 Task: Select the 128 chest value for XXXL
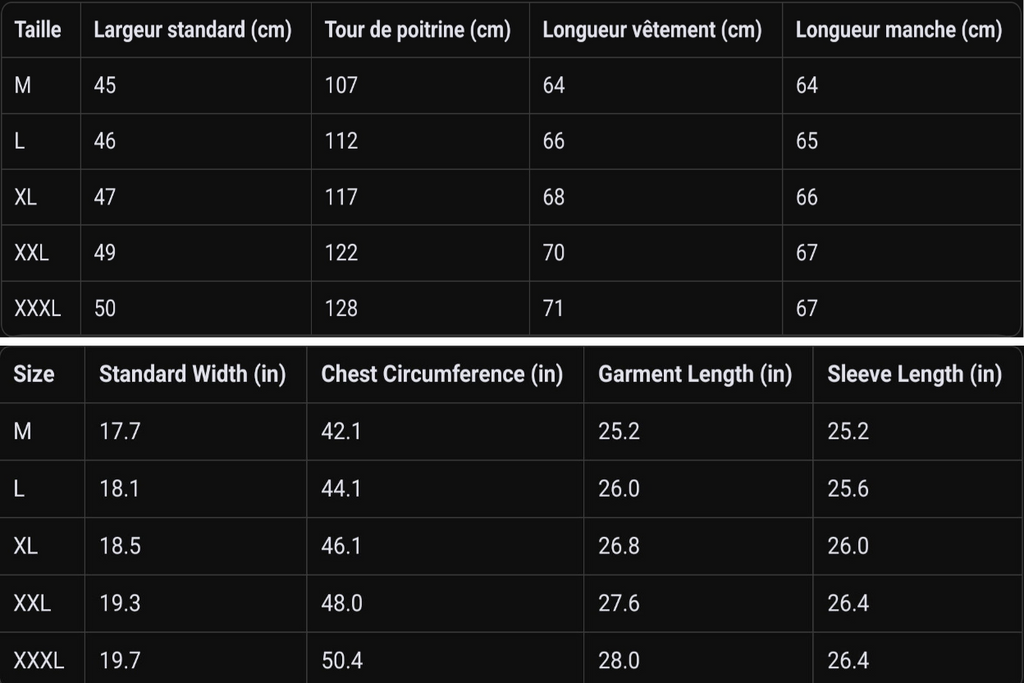coord(342,308)
